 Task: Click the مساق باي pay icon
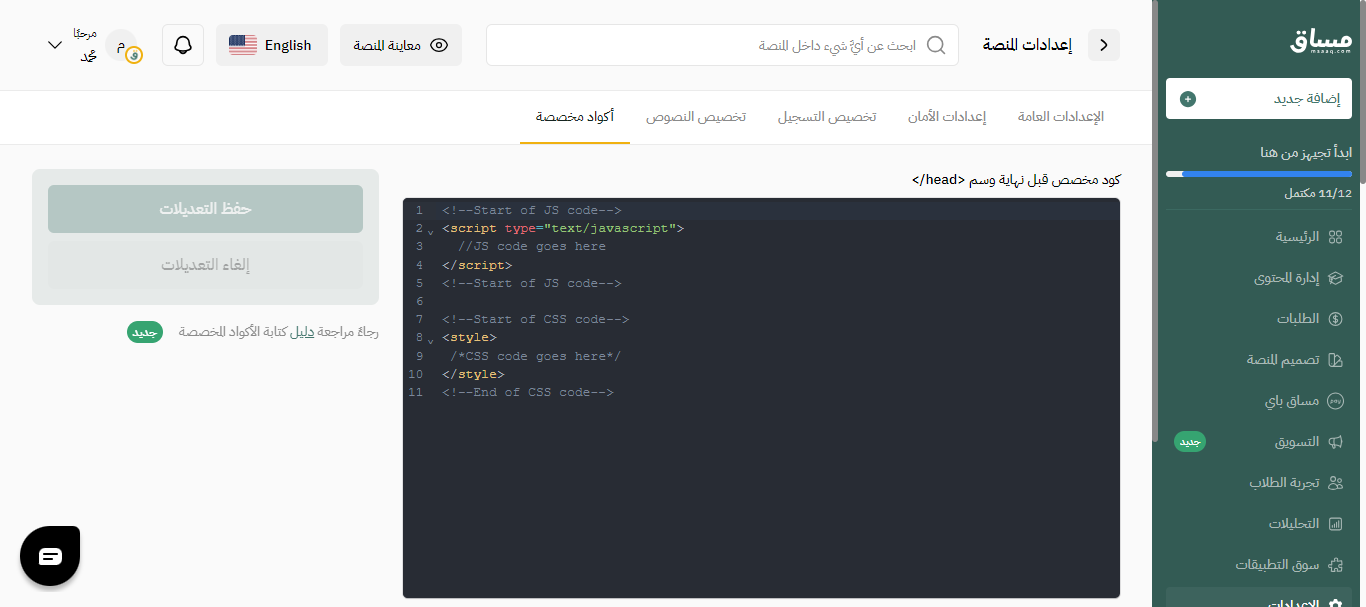tap(1335, 401)
